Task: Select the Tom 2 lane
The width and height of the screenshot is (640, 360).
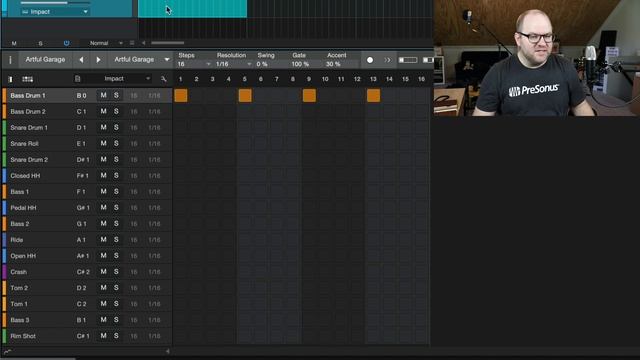Action: click(19, 288)
